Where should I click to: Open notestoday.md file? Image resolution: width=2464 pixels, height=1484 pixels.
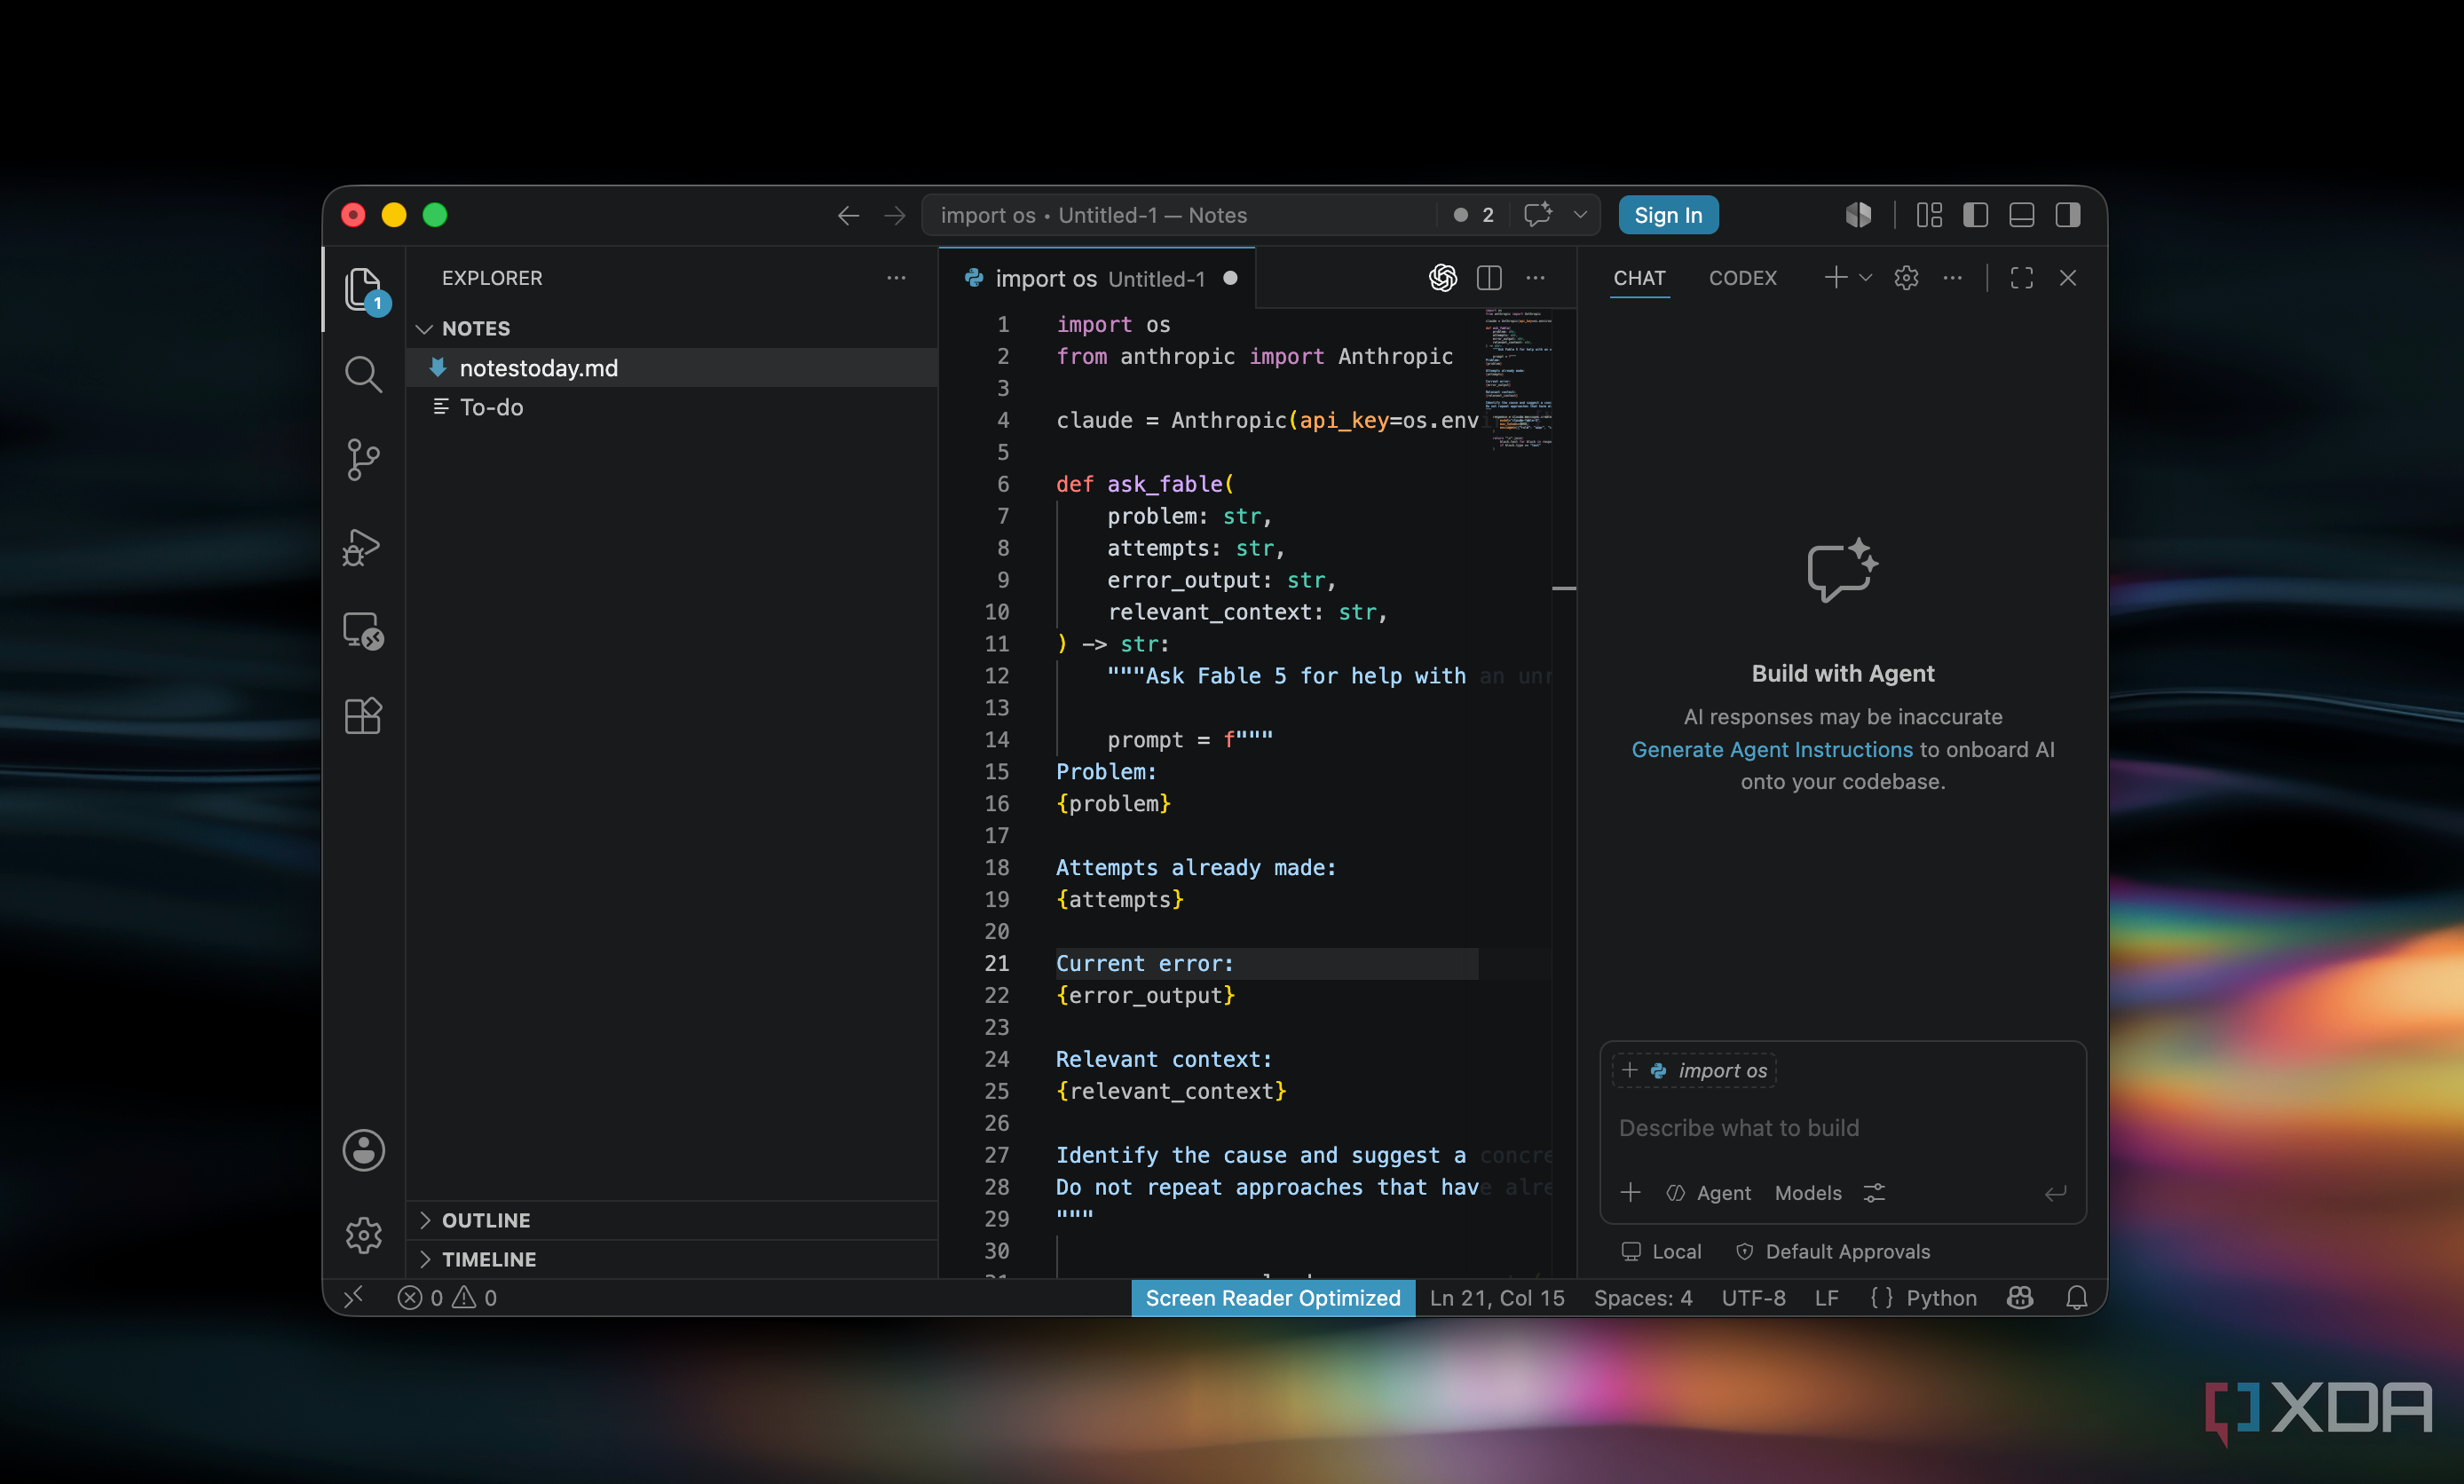click(x=672, y=368)
